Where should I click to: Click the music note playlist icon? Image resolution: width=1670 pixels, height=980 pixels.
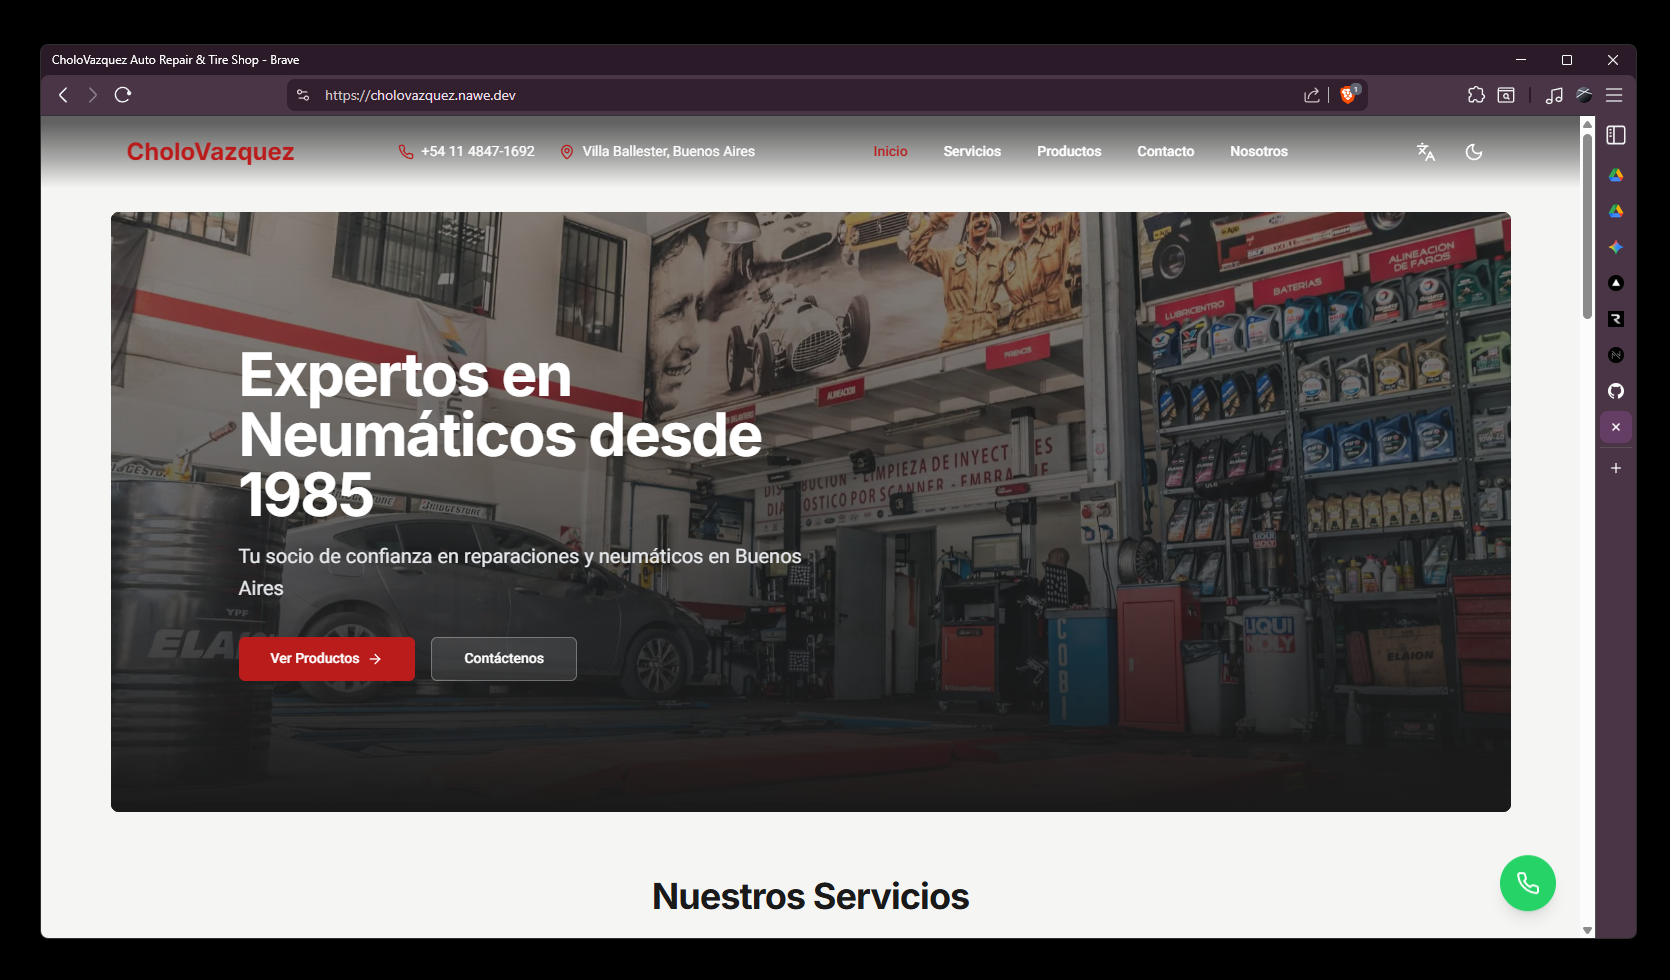[1554, 95]
